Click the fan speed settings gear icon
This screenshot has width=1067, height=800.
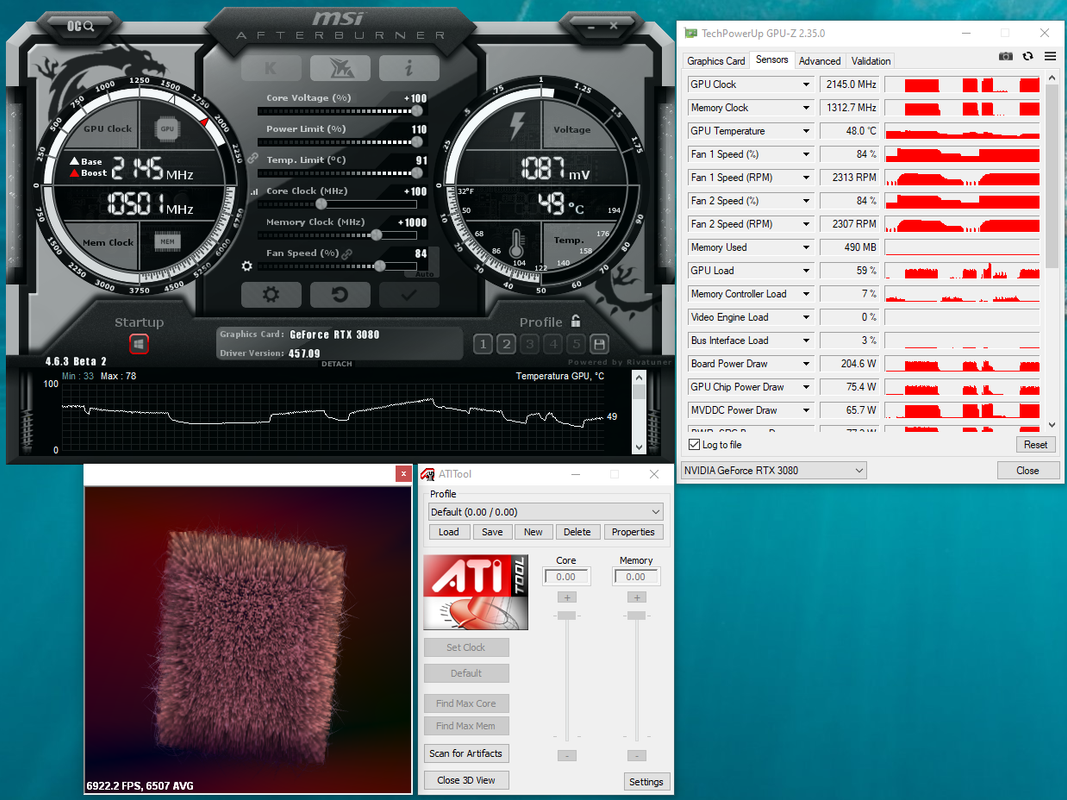pyautogui.click(x=247, y=266)
